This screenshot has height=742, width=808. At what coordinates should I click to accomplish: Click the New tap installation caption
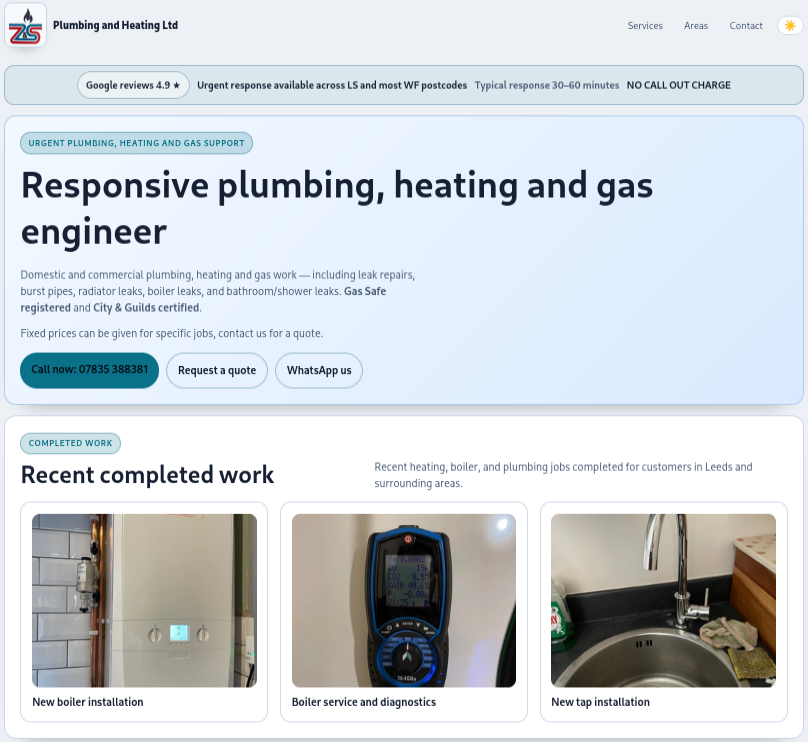[x=600, y=702]
